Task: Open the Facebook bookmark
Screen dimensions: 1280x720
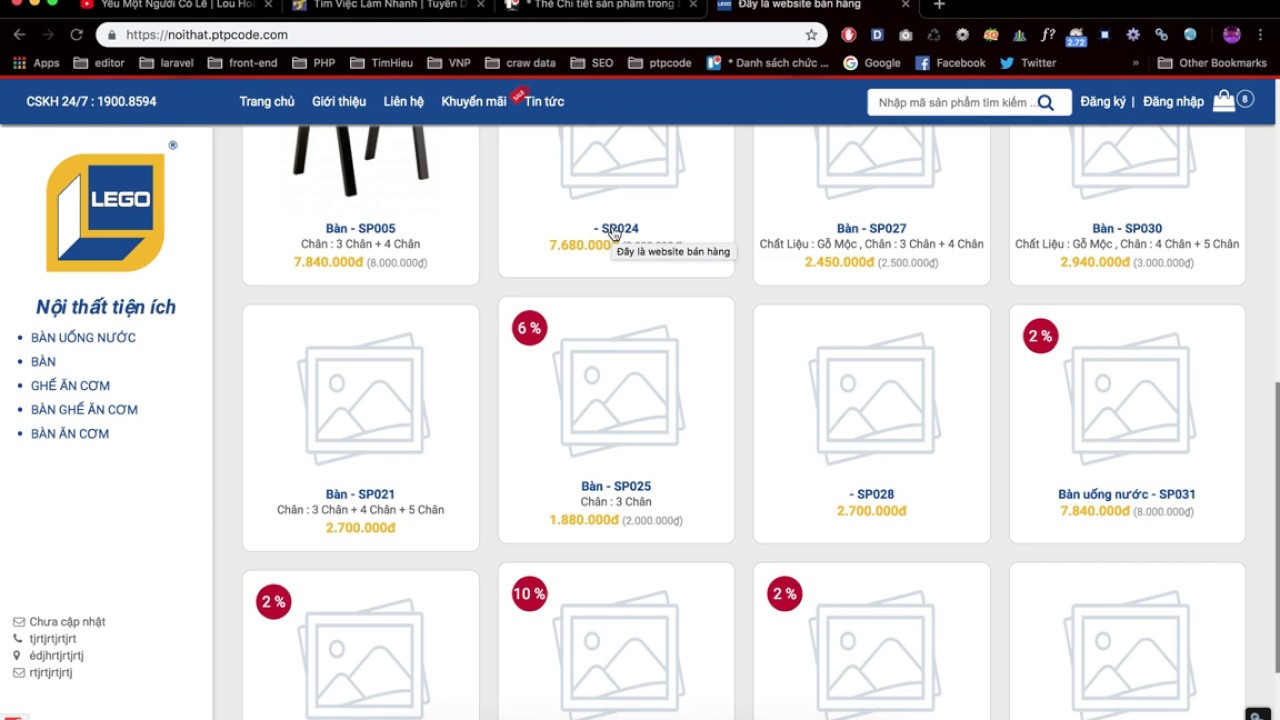Action: pos(950,63)
